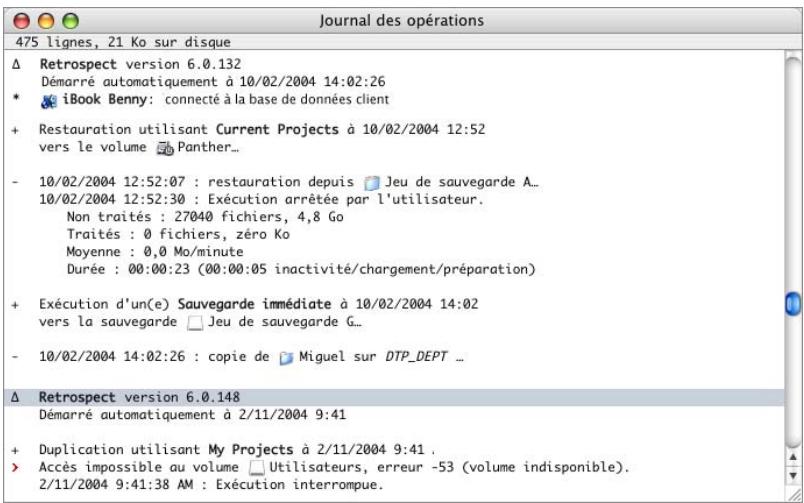Click the delta marker beside version 6.0.132
804x503 pixels.
click(16, 64)
